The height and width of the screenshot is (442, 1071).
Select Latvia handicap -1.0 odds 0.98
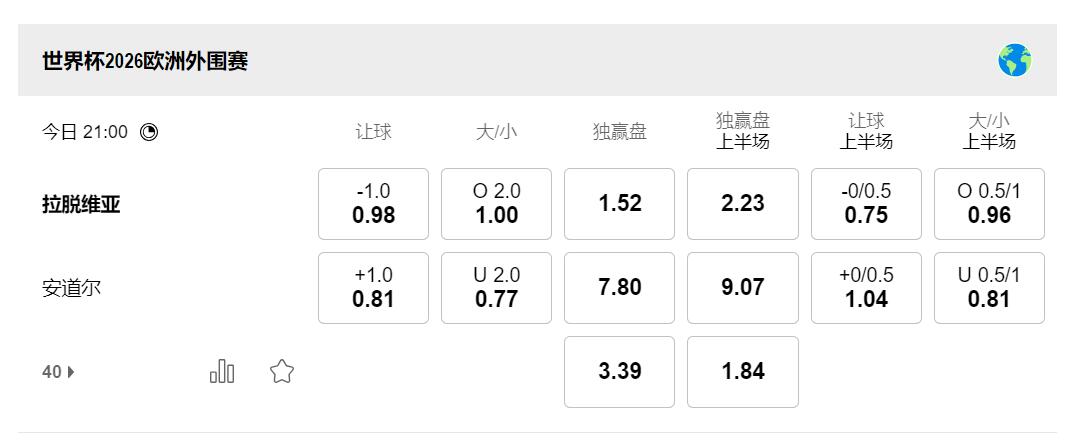pos(373,204)
